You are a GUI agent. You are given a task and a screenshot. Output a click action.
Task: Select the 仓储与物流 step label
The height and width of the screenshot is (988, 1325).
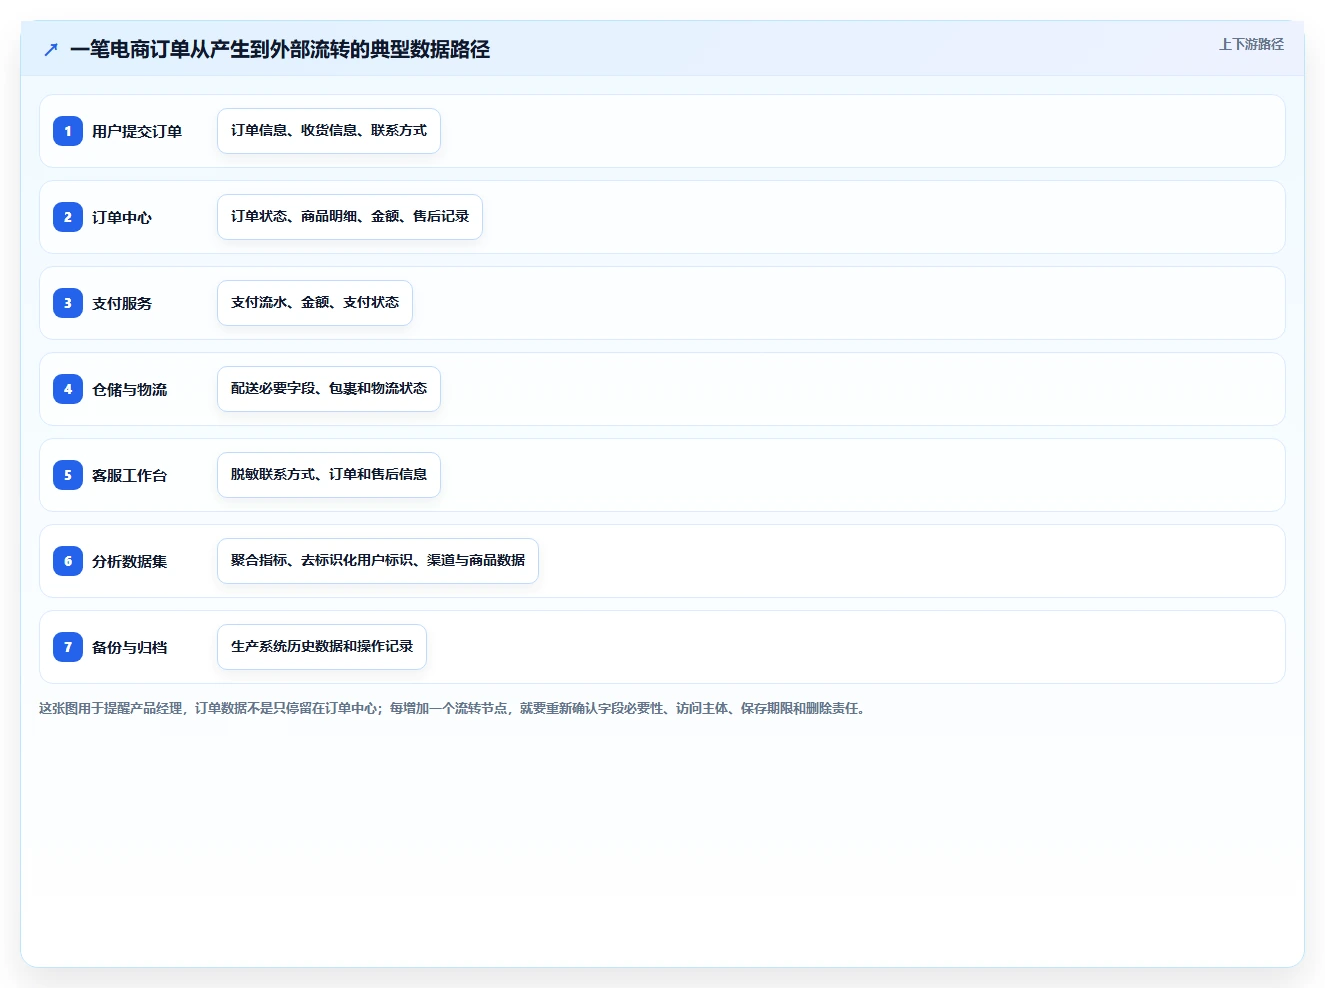coord(130,389)
